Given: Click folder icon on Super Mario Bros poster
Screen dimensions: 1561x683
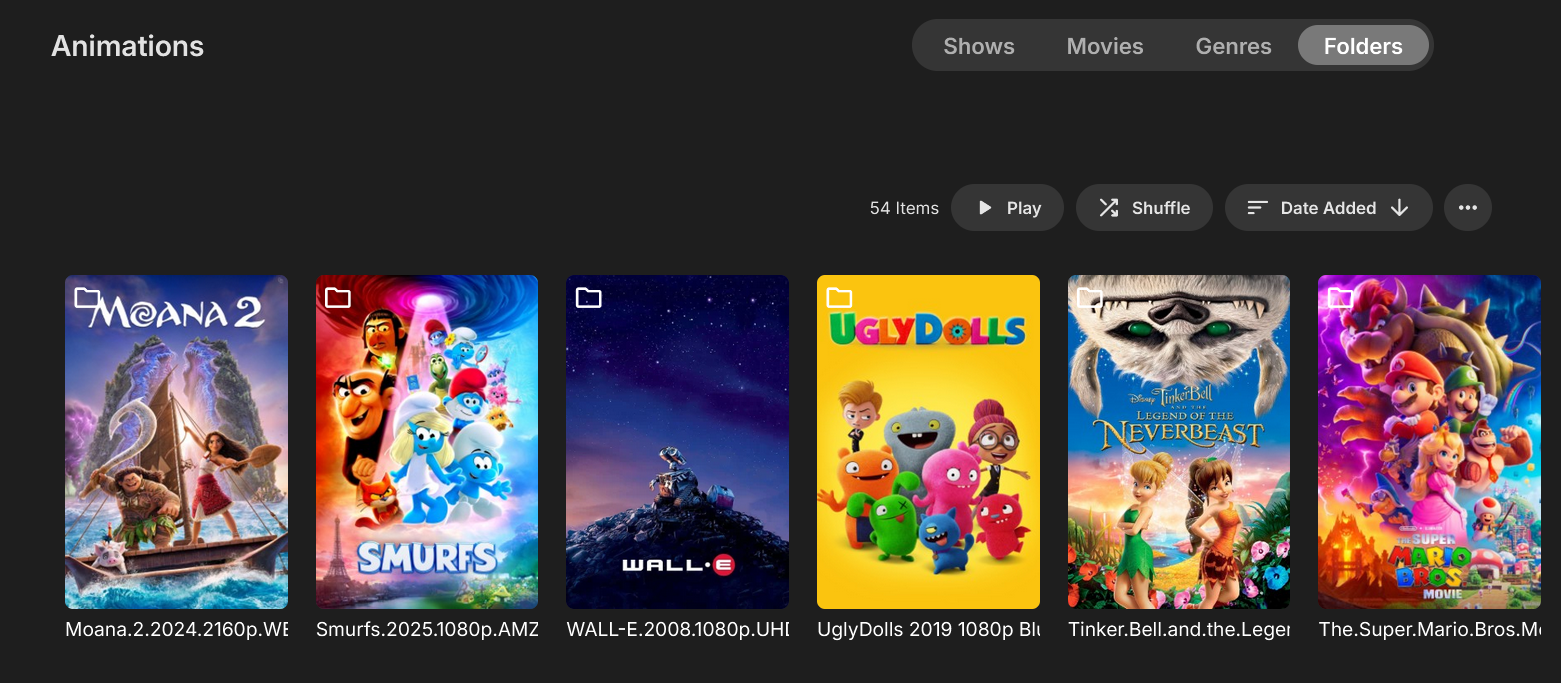Looking at the screenshot, I should coord(1340,297).
